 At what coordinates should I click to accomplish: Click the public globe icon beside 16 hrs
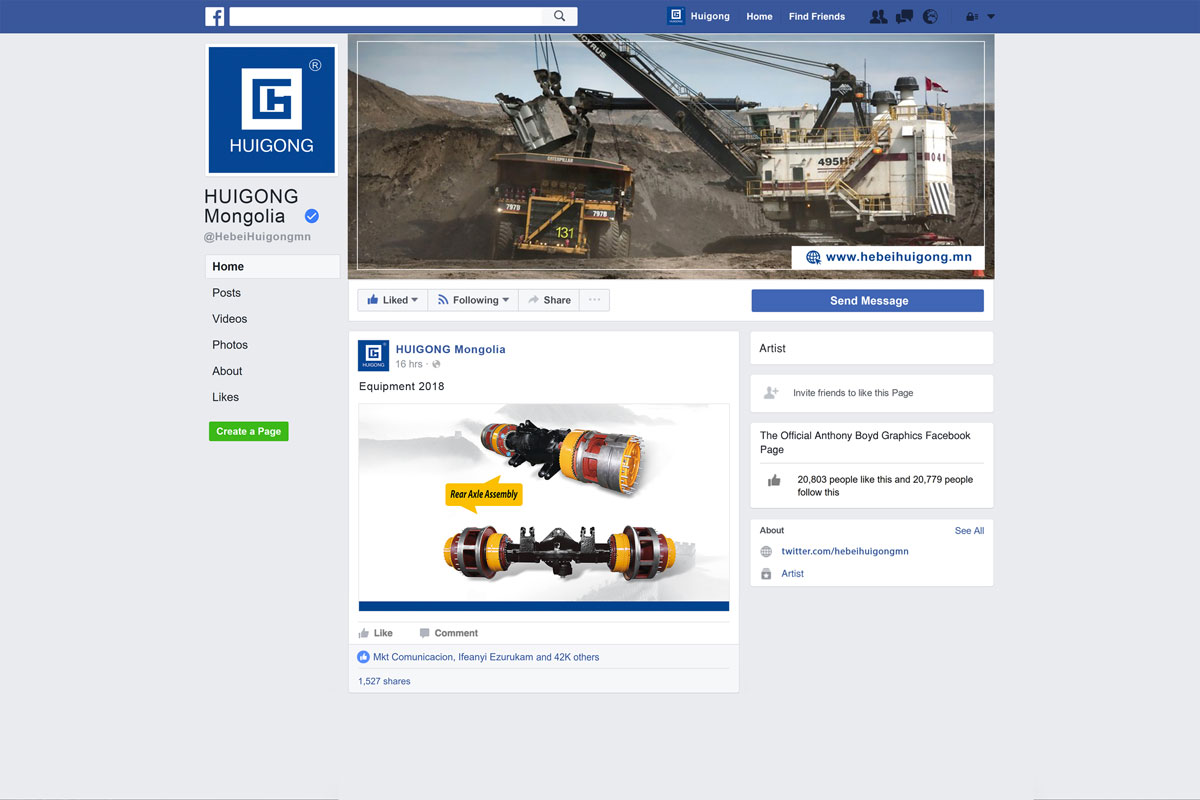pos(436,364)
